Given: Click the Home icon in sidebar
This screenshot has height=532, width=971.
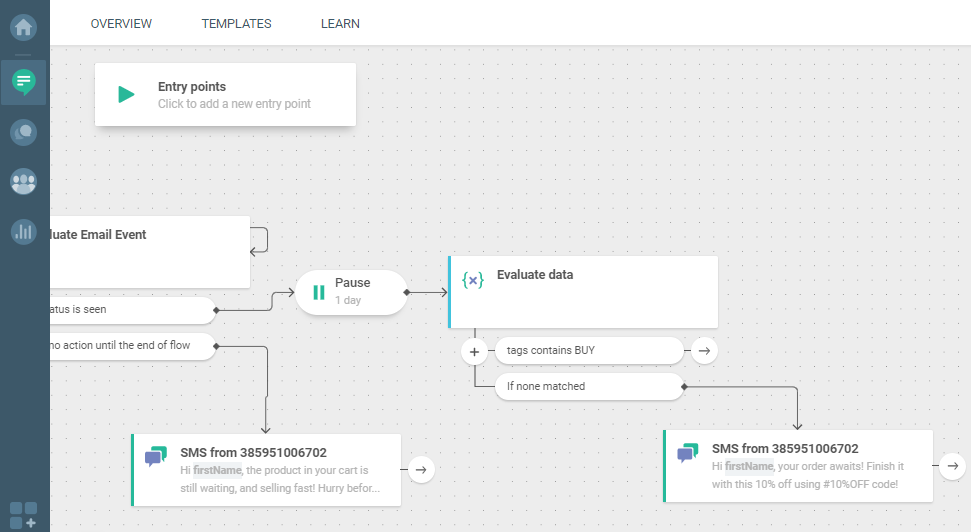Looking at the screenshot, I should (x=24, y=25).
